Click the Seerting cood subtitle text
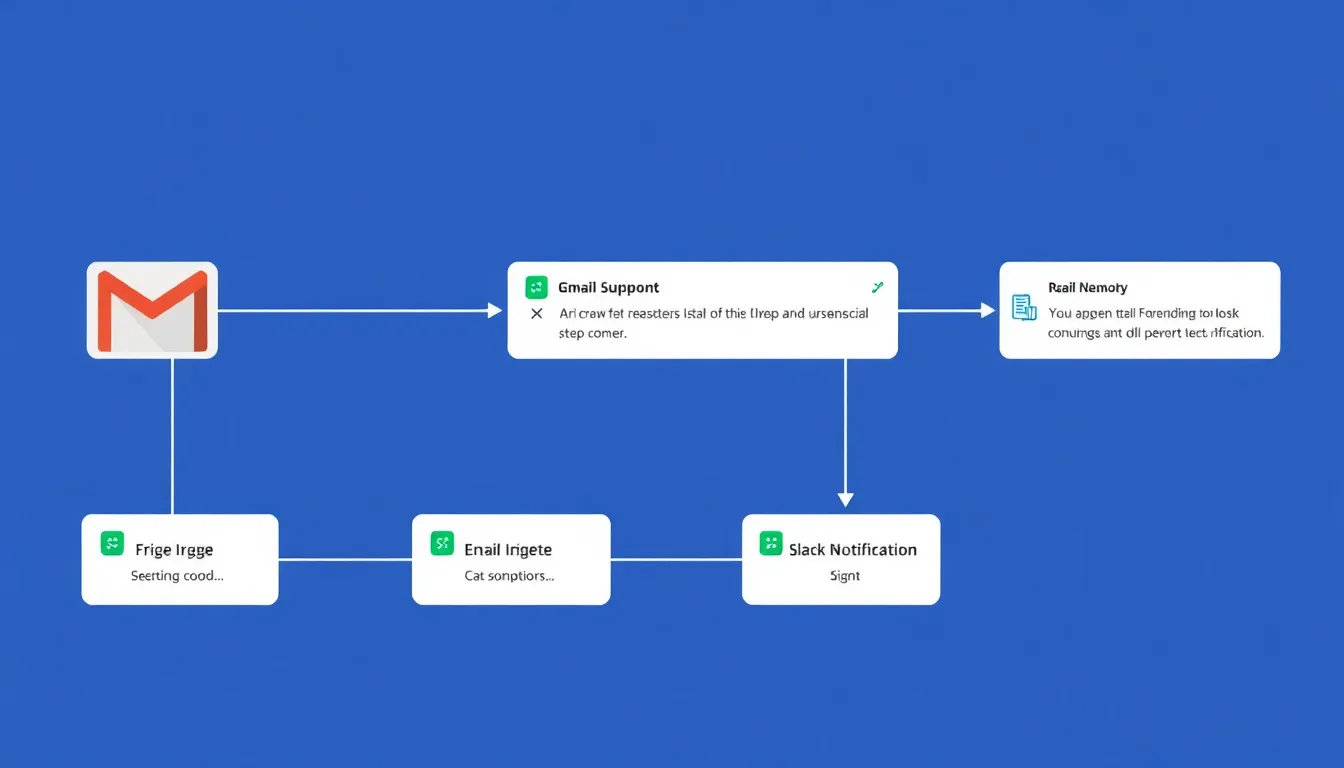1344x768 pixels. (x=179, y=575)
